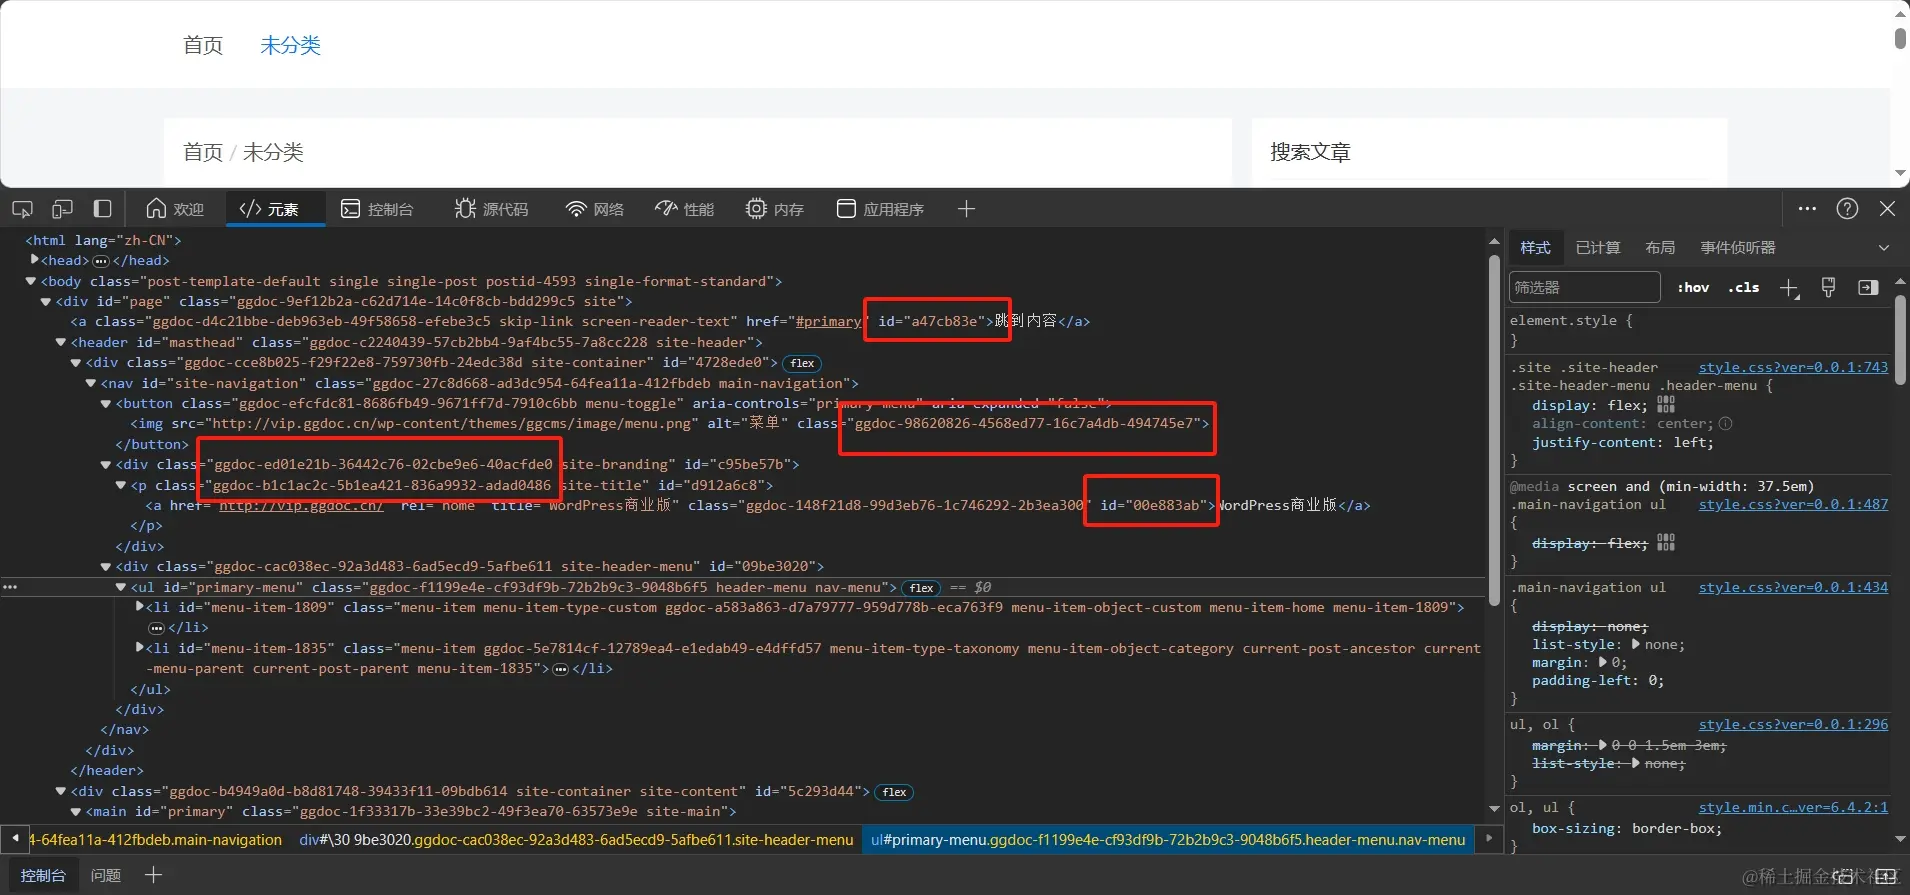Open the 内存 memory tab
Screen dimensions: 1910x895
pos(775,209)
